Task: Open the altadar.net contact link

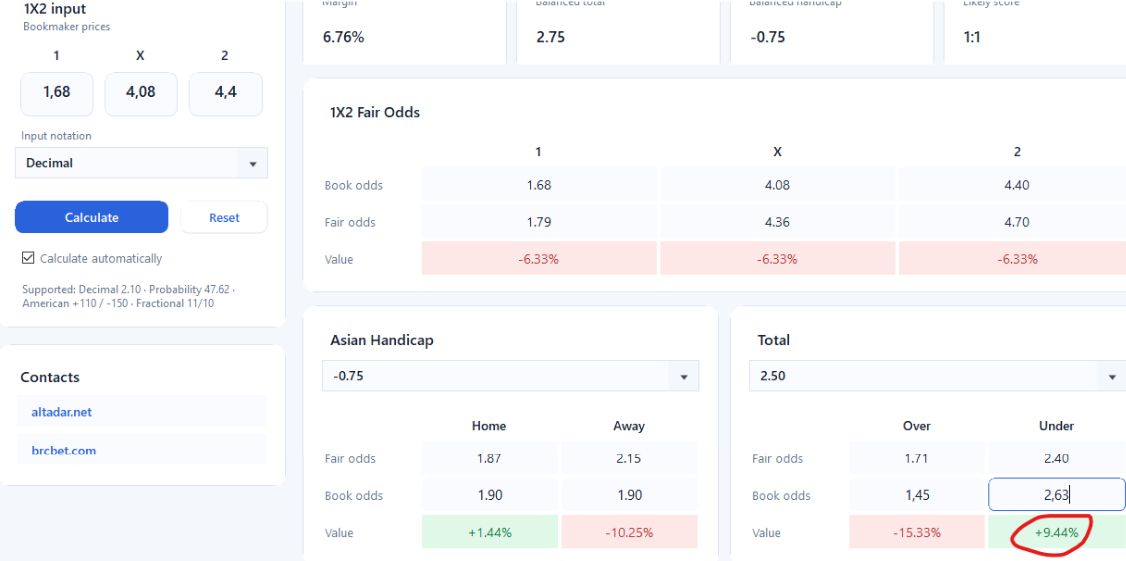Action: click(62, 412)
